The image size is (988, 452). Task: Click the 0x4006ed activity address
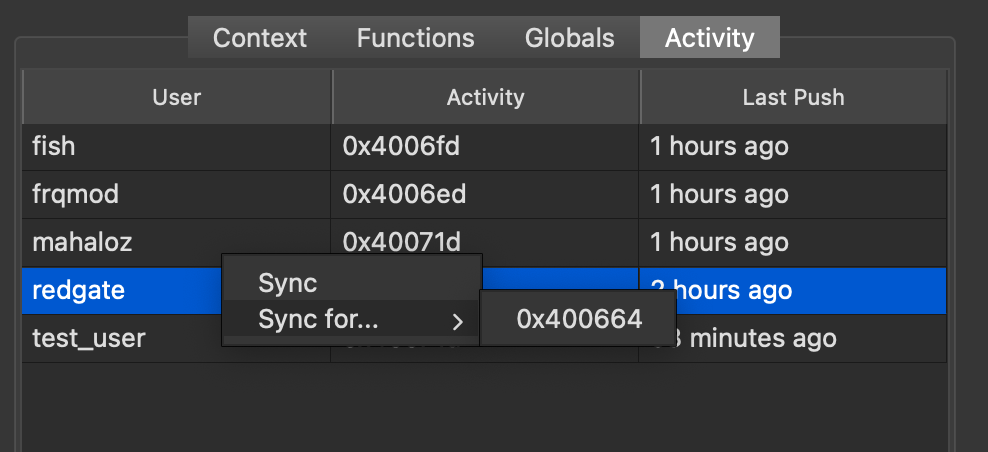pyautogui.click(x=404, y=195)
